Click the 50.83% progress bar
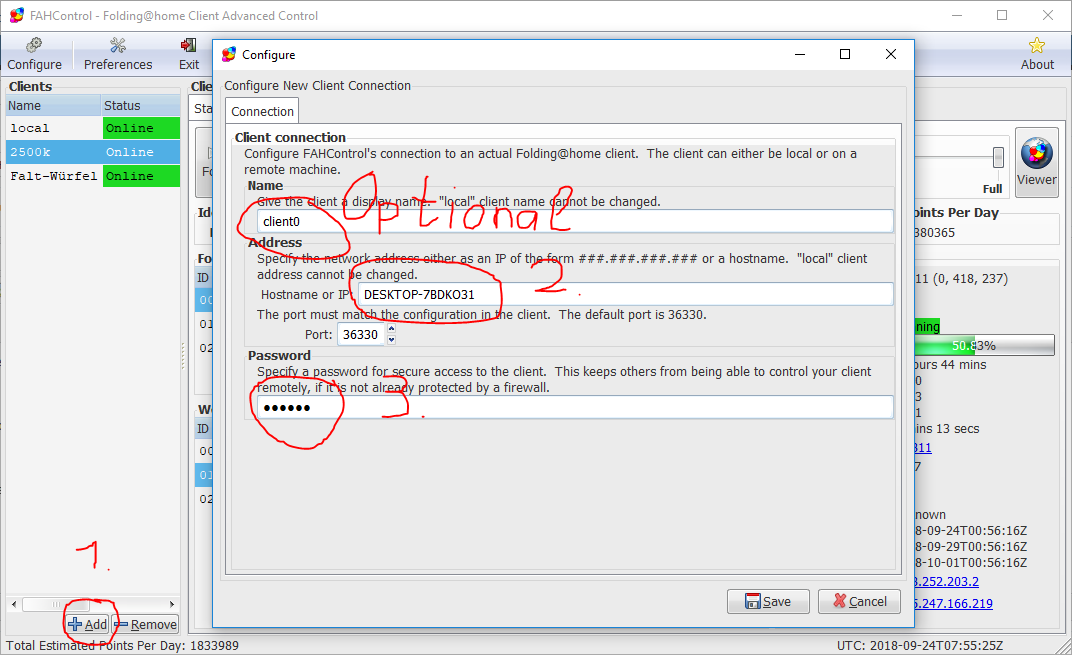Image resolution: width=1072 pixels, height=655 pixels. click(984, 345)
